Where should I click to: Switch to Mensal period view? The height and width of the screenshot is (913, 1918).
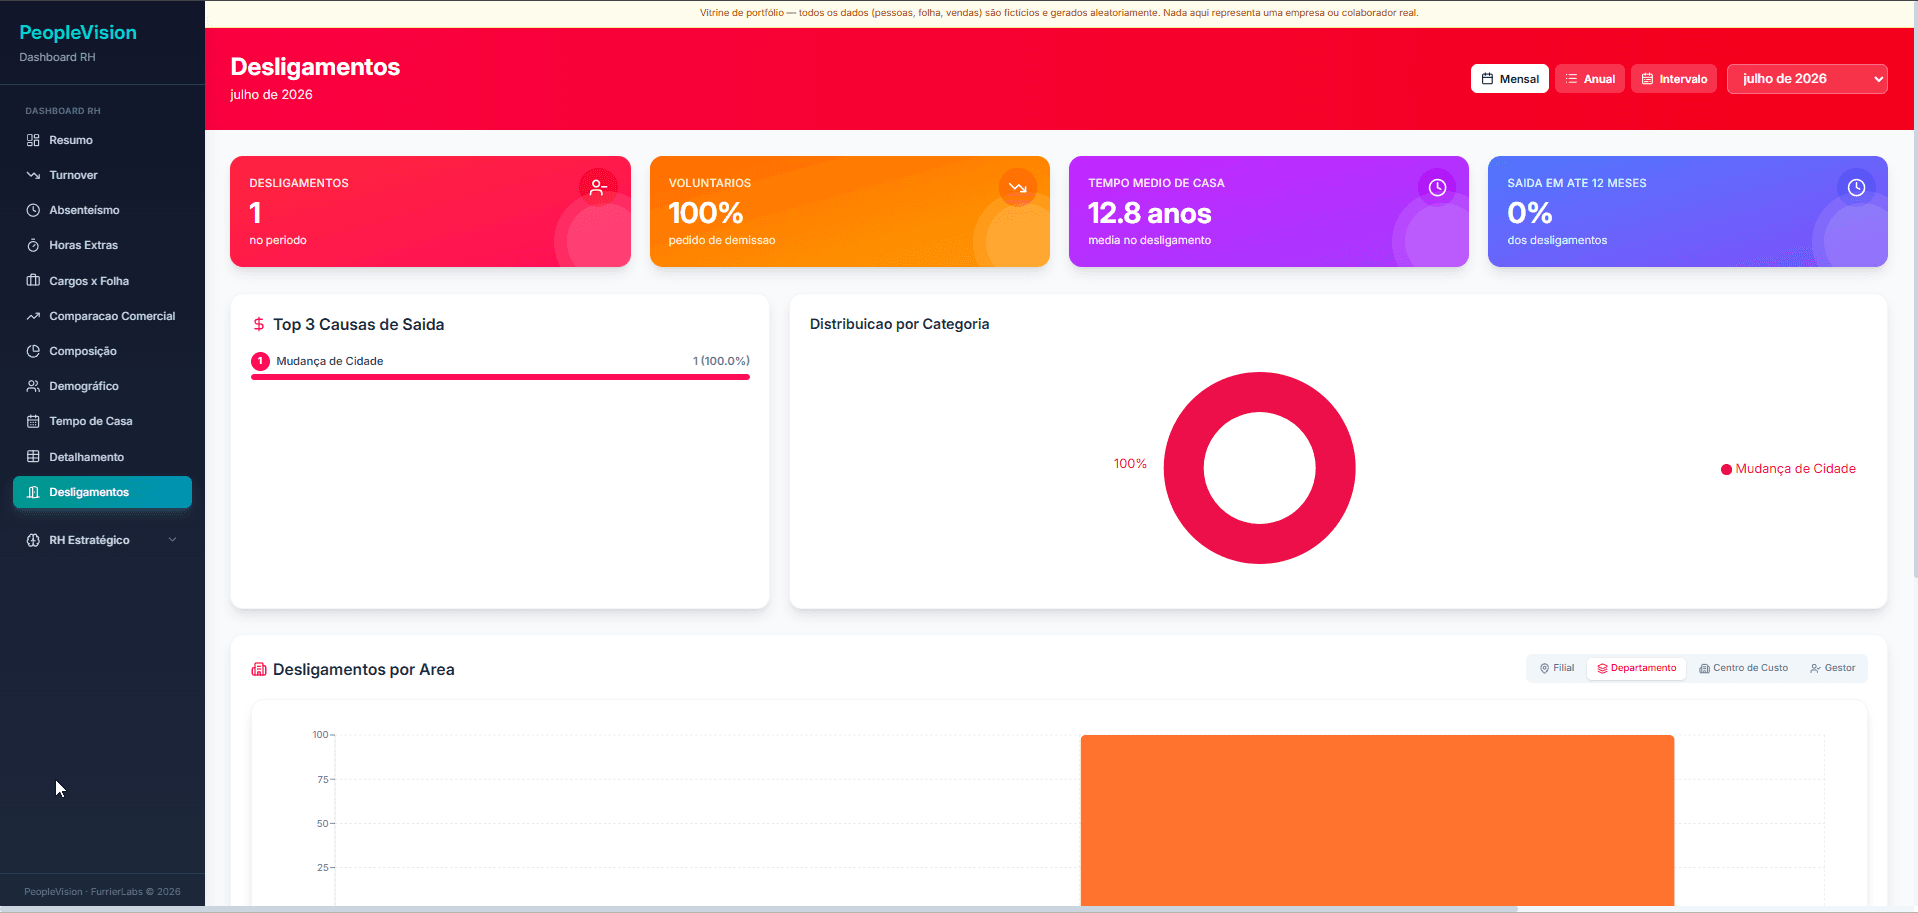click(x=1509, y=79)
